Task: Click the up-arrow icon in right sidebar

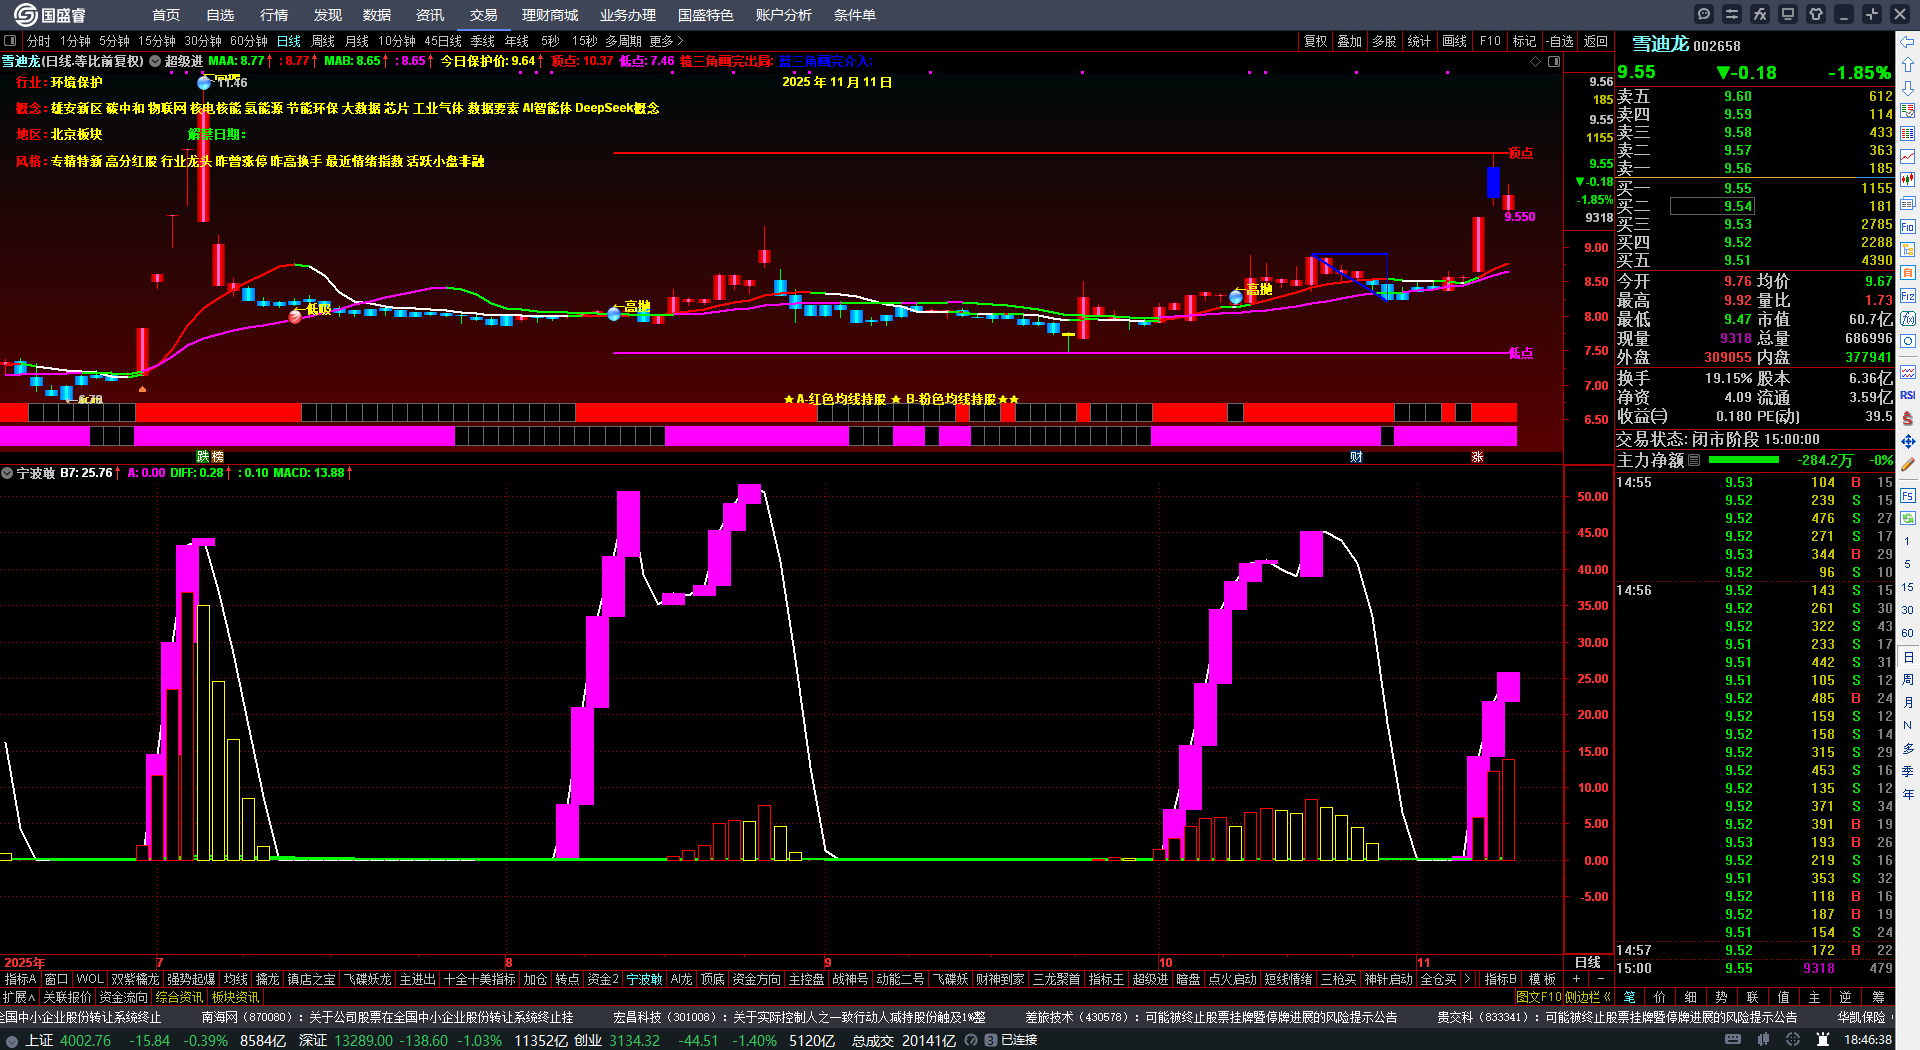Action: [x=1908, y=64]
